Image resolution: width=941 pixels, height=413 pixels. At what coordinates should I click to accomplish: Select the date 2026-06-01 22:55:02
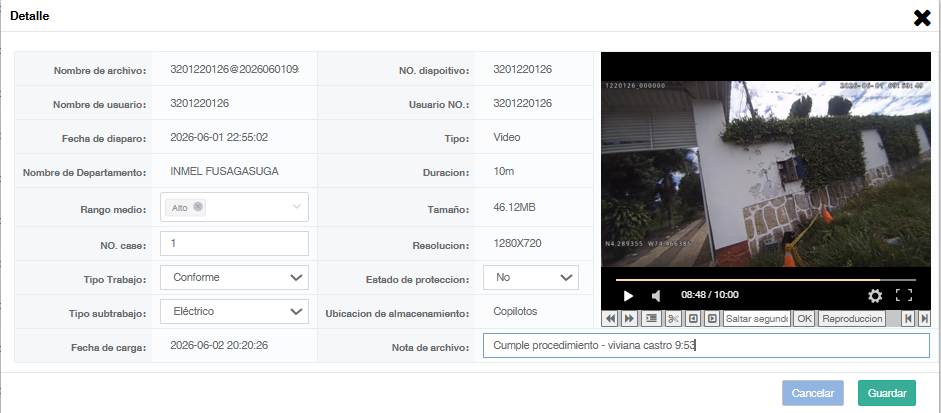(219, 137)
